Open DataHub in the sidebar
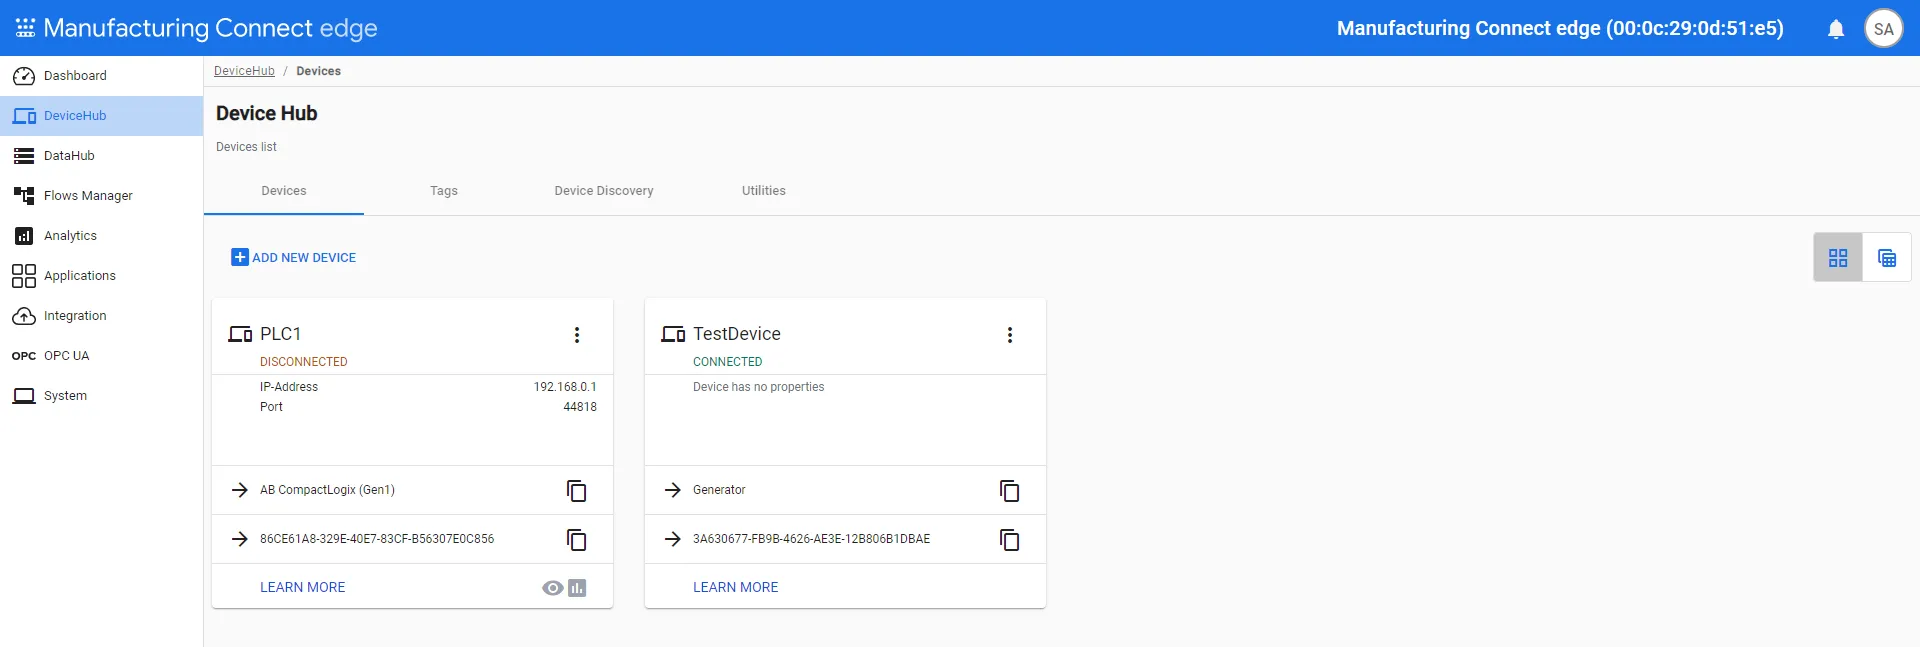Image resolution: width=1920 pixels, height=647 pixels. pos(101,156)
